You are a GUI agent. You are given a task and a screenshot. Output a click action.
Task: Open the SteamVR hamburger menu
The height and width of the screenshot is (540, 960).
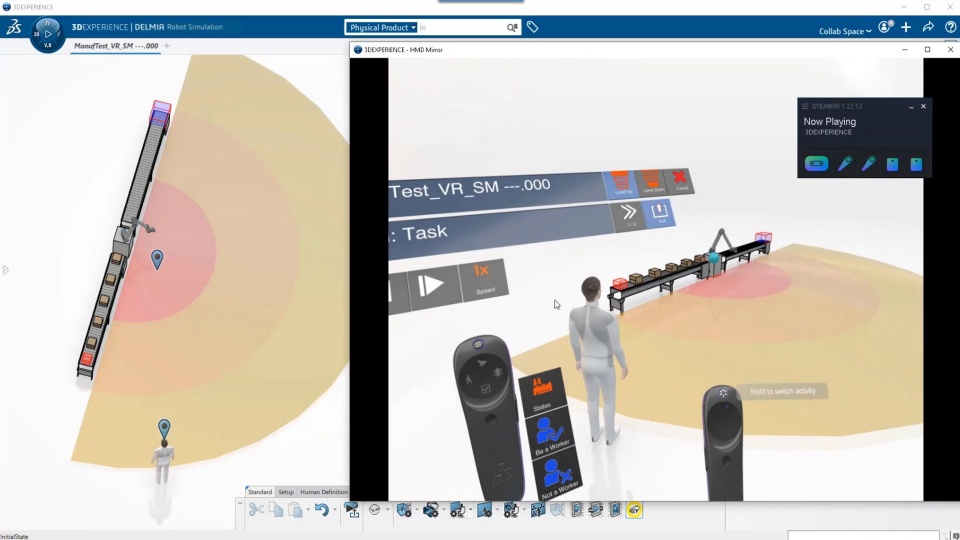point(805,107)
